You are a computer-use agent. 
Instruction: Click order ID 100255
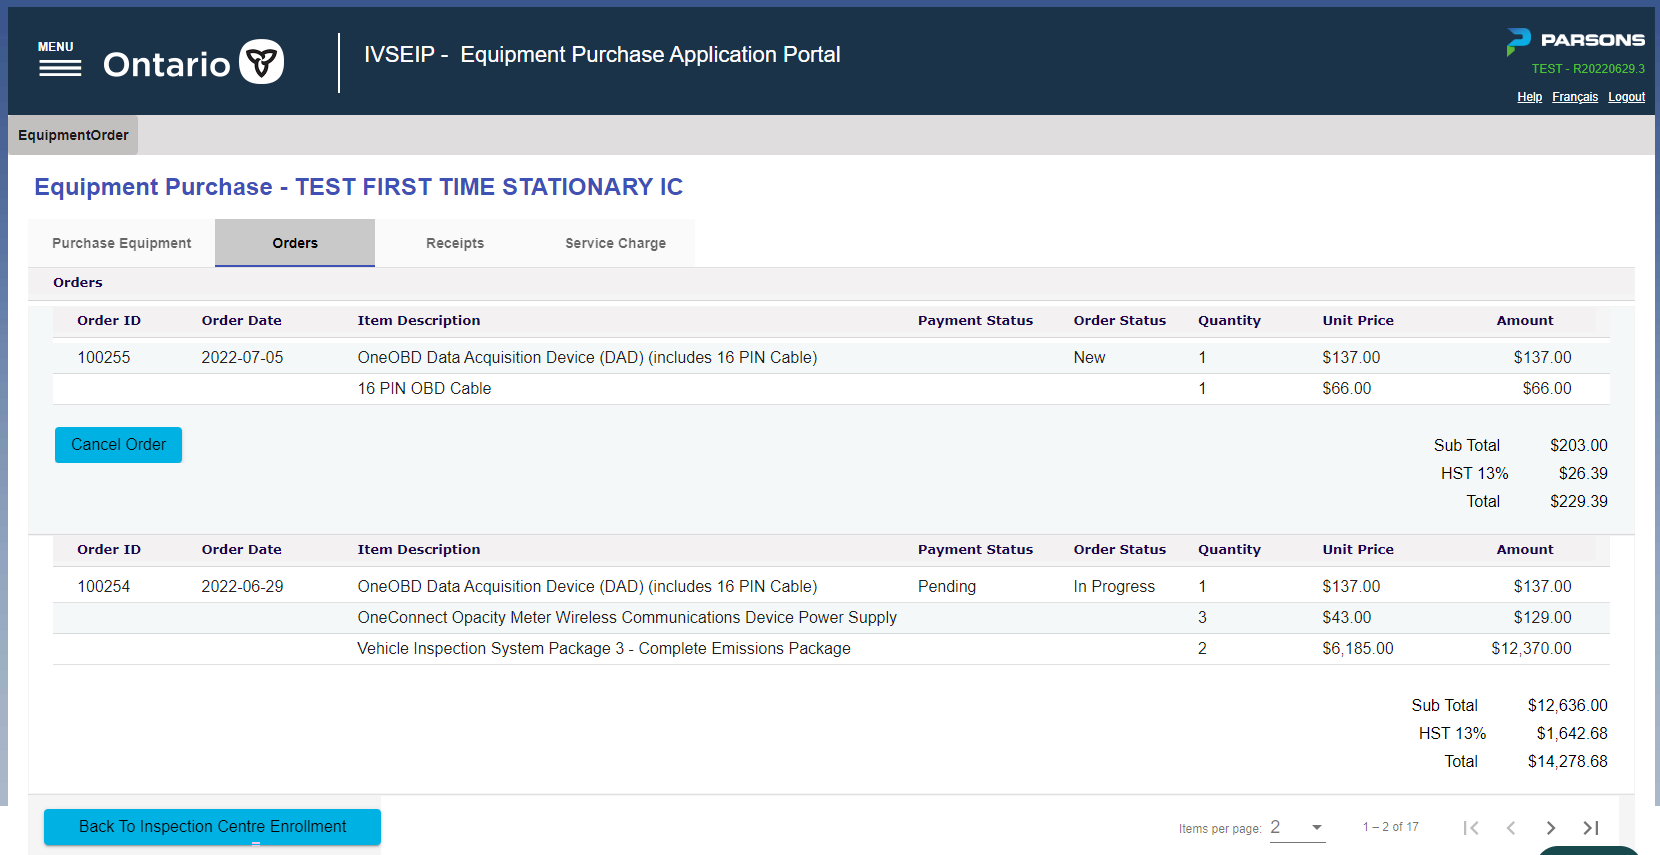[x=104, y=357]
